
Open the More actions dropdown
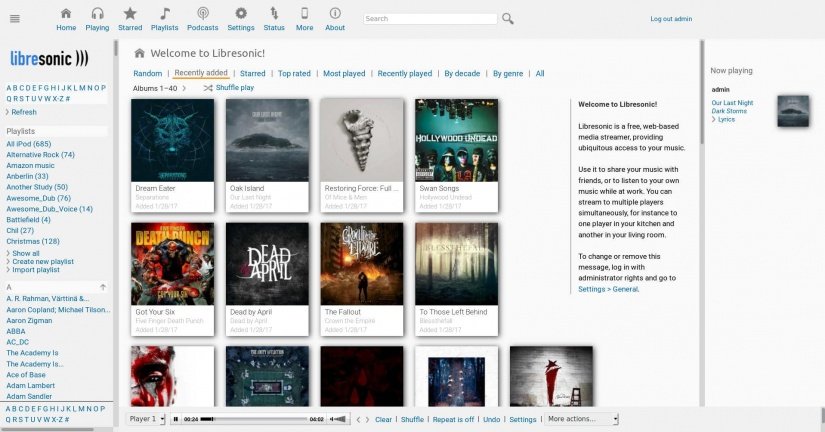pos(581,419)
